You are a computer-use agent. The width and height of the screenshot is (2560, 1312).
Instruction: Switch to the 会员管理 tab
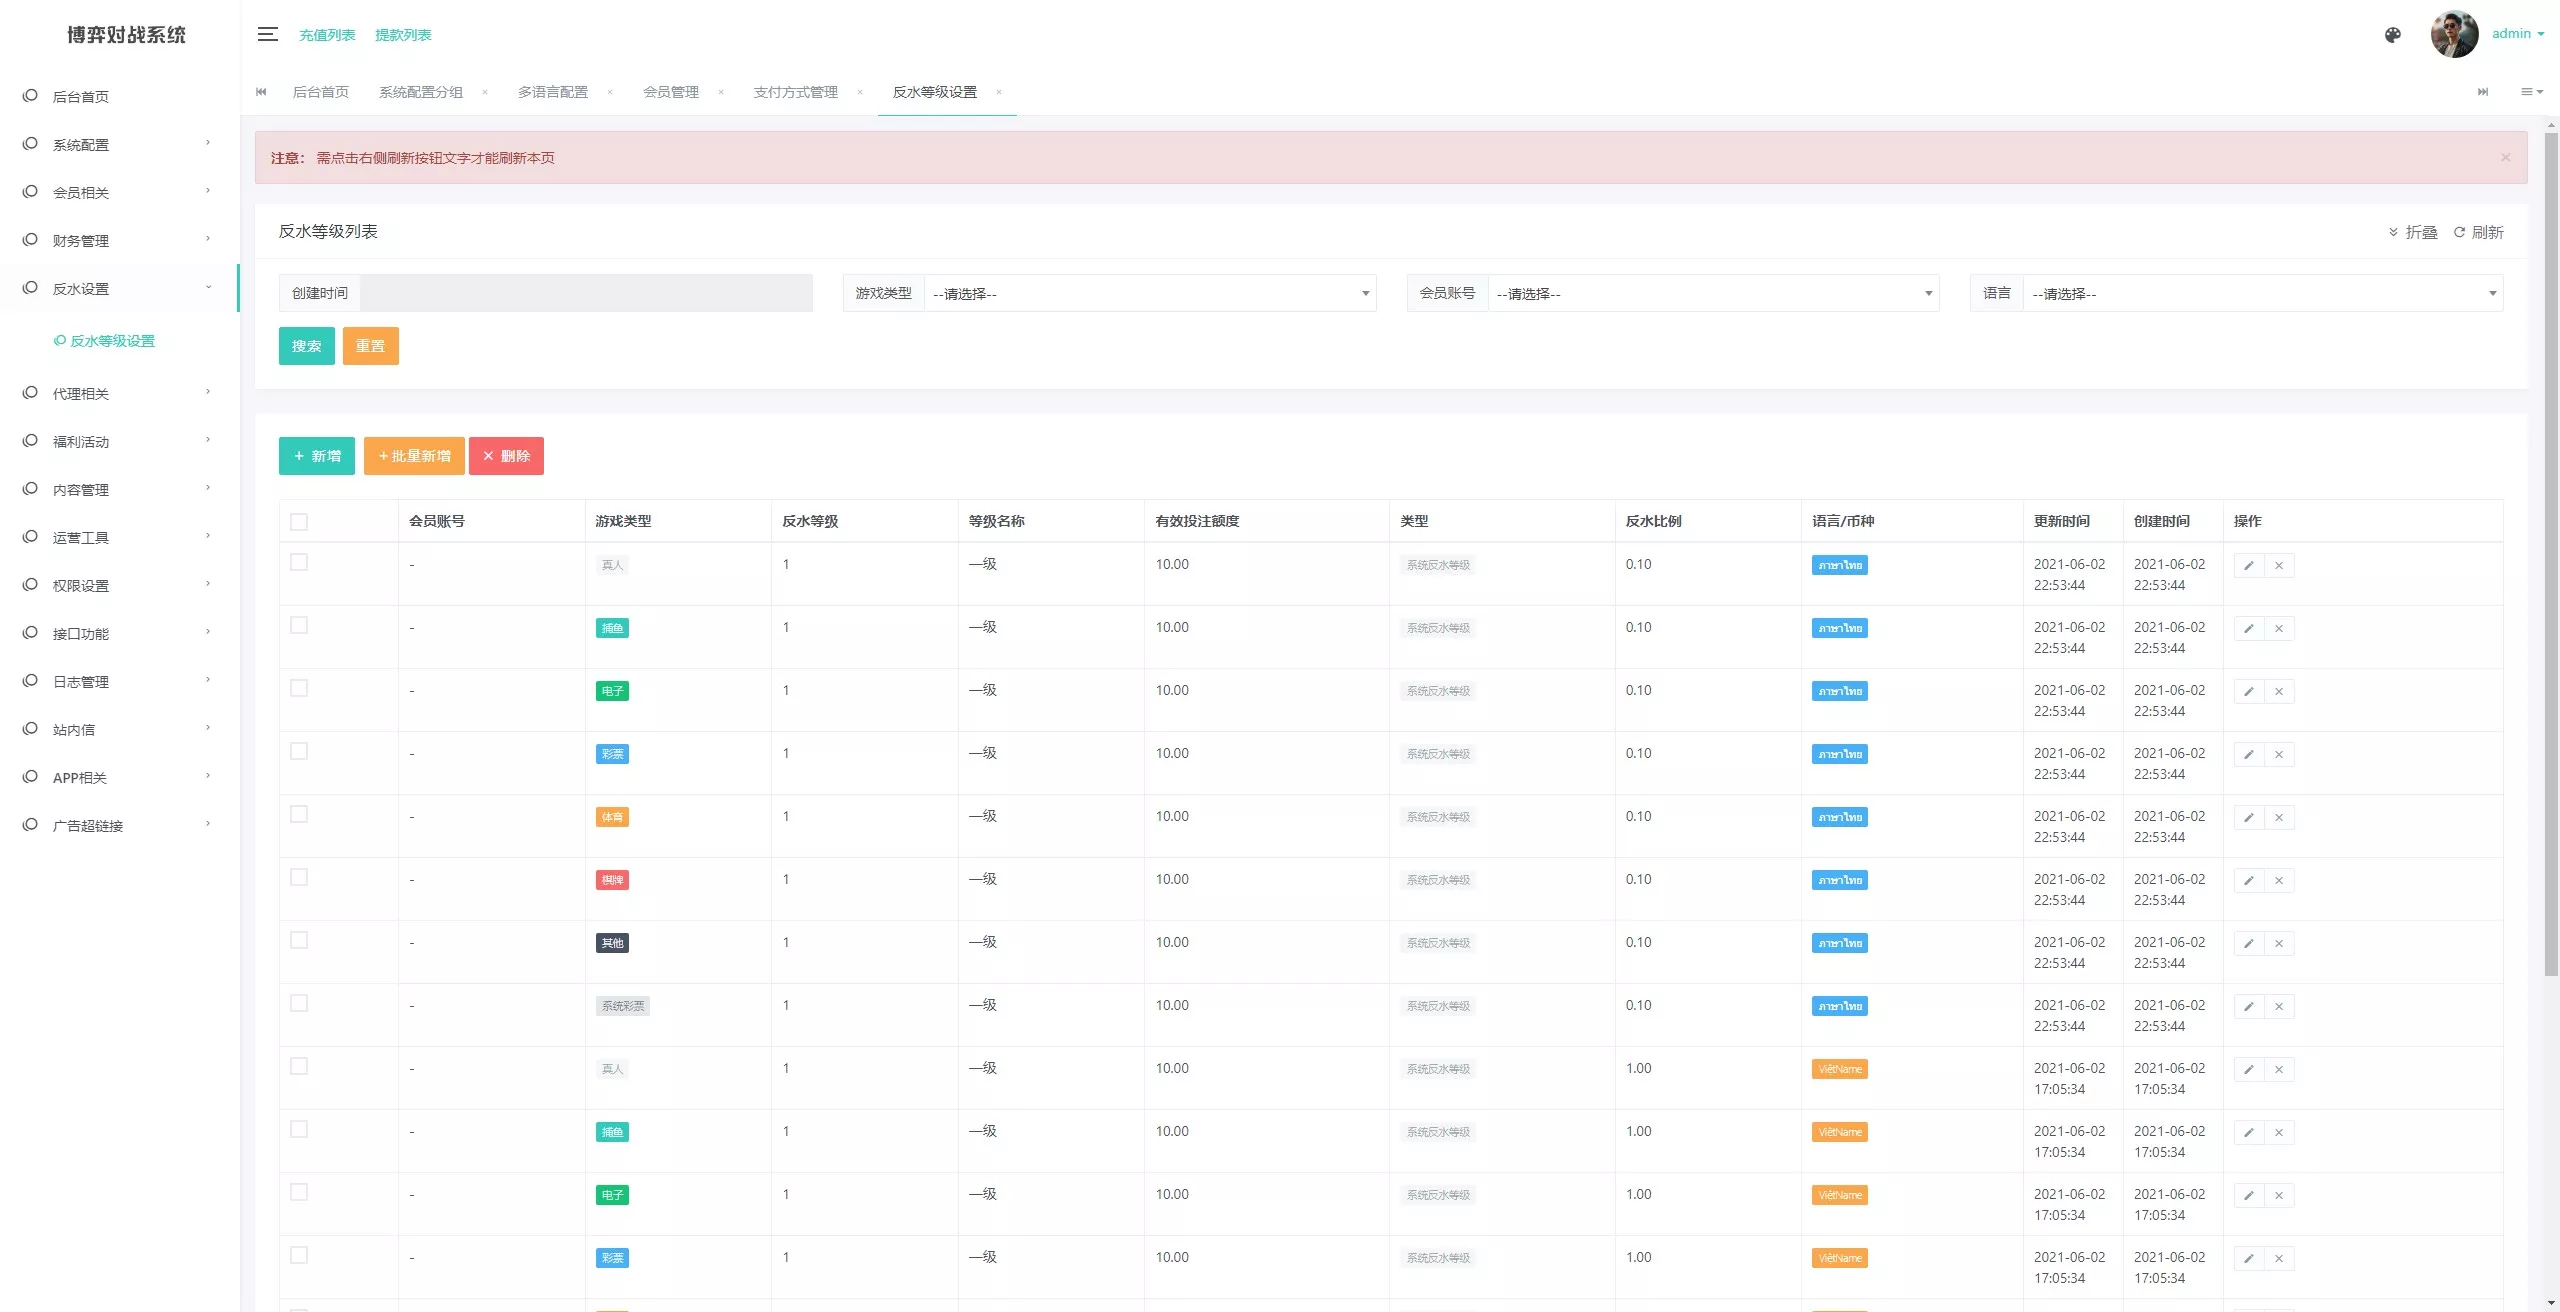pos(671,92)
